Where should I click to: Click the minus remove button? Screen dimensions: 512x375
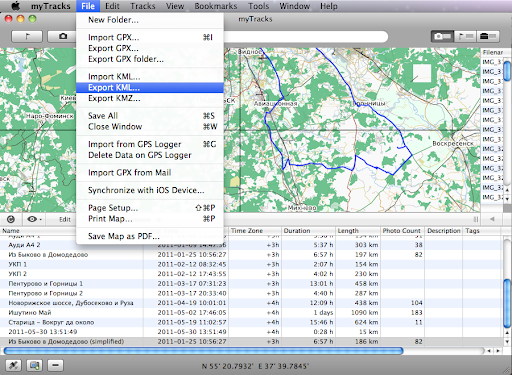(55, 365)
